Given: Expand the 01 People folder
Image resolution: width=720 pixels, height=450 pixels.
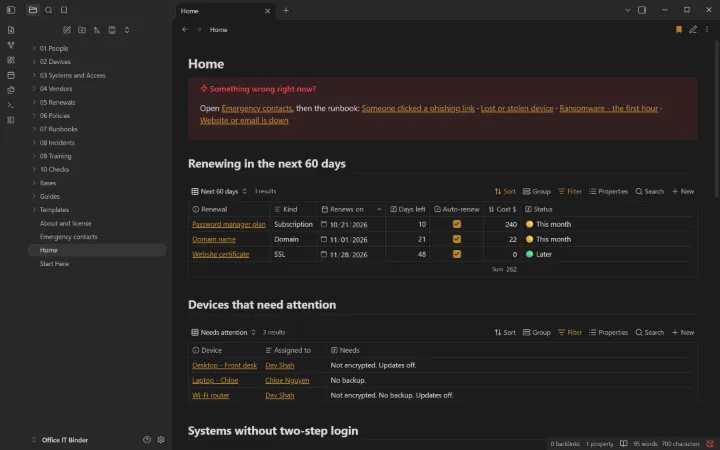Looking at the screenshot, I should point(53,48).
